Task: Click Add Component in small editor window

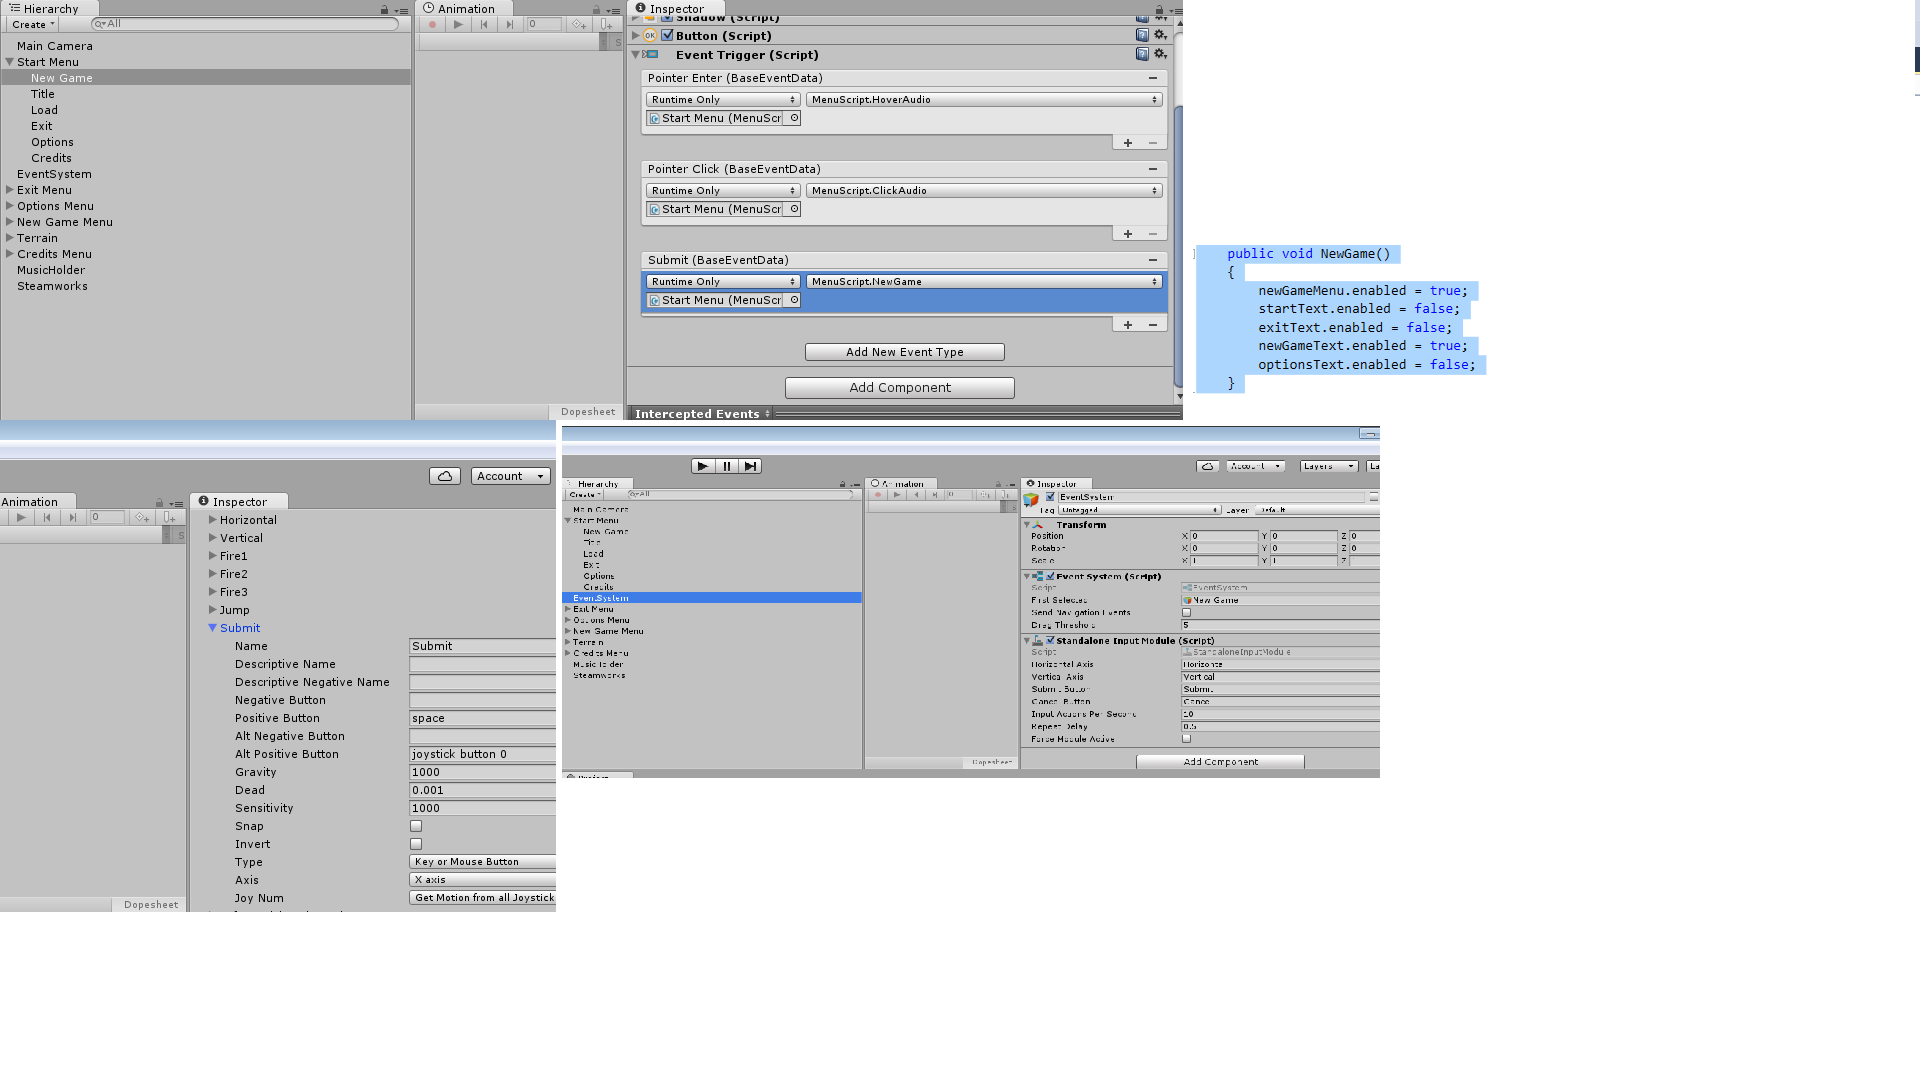Action: pyautogui.click(x=1220, y=762)
